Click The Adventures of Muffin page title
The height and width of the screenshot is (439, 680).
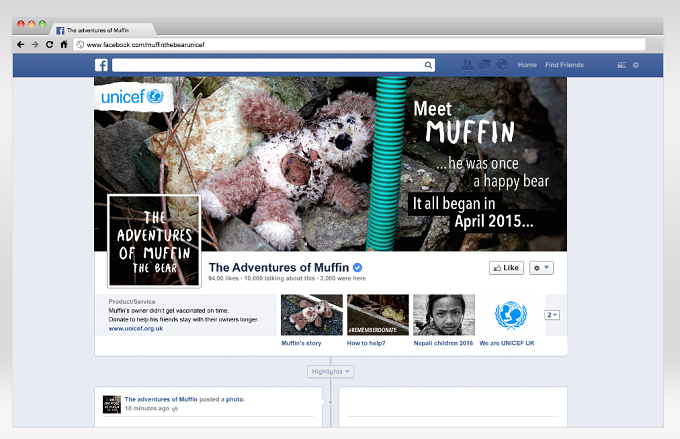(x=279, y=267)
